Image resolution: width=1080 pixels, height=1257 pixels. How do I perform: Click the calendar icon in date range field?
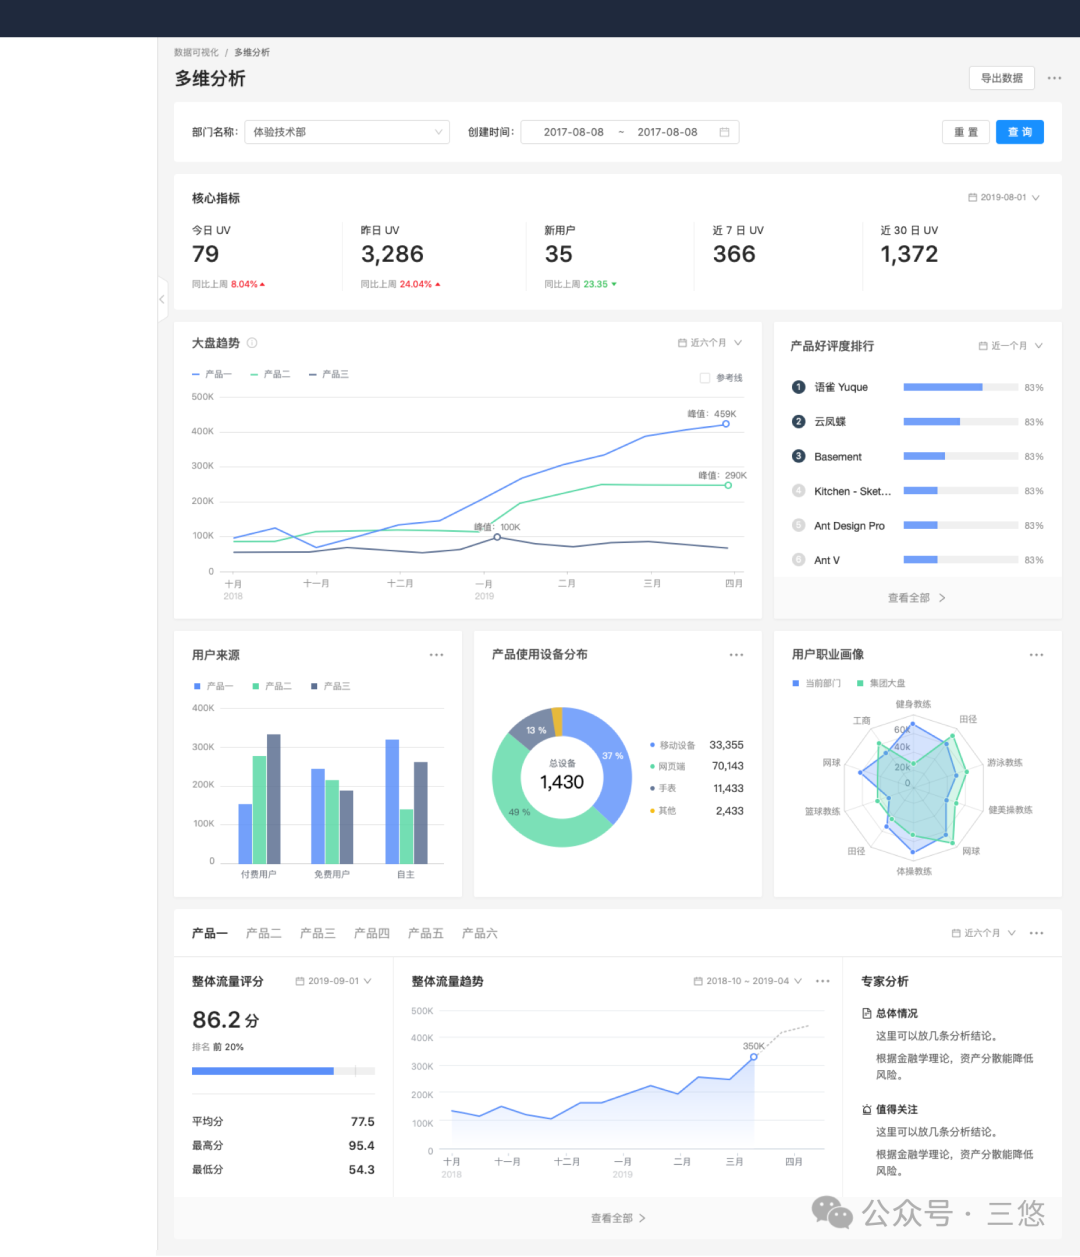point(724,132)
